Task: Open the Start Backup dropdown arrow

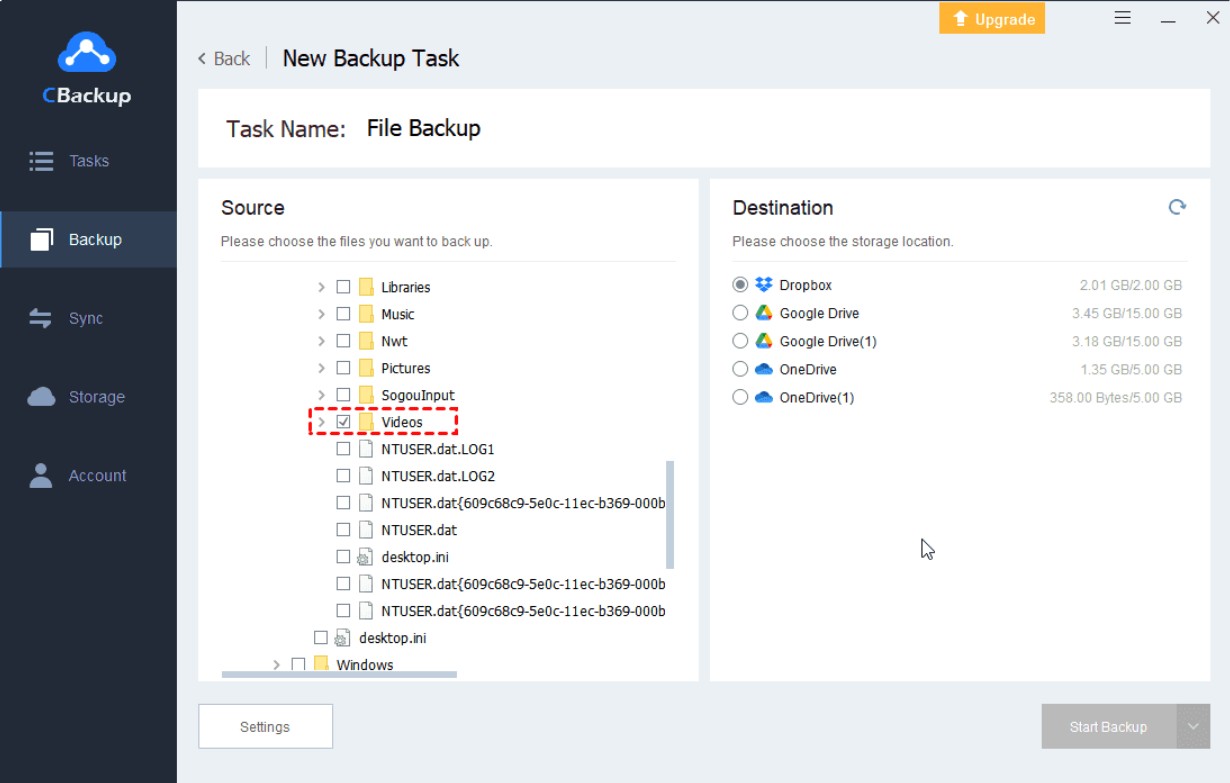Action: (1193, 727)
